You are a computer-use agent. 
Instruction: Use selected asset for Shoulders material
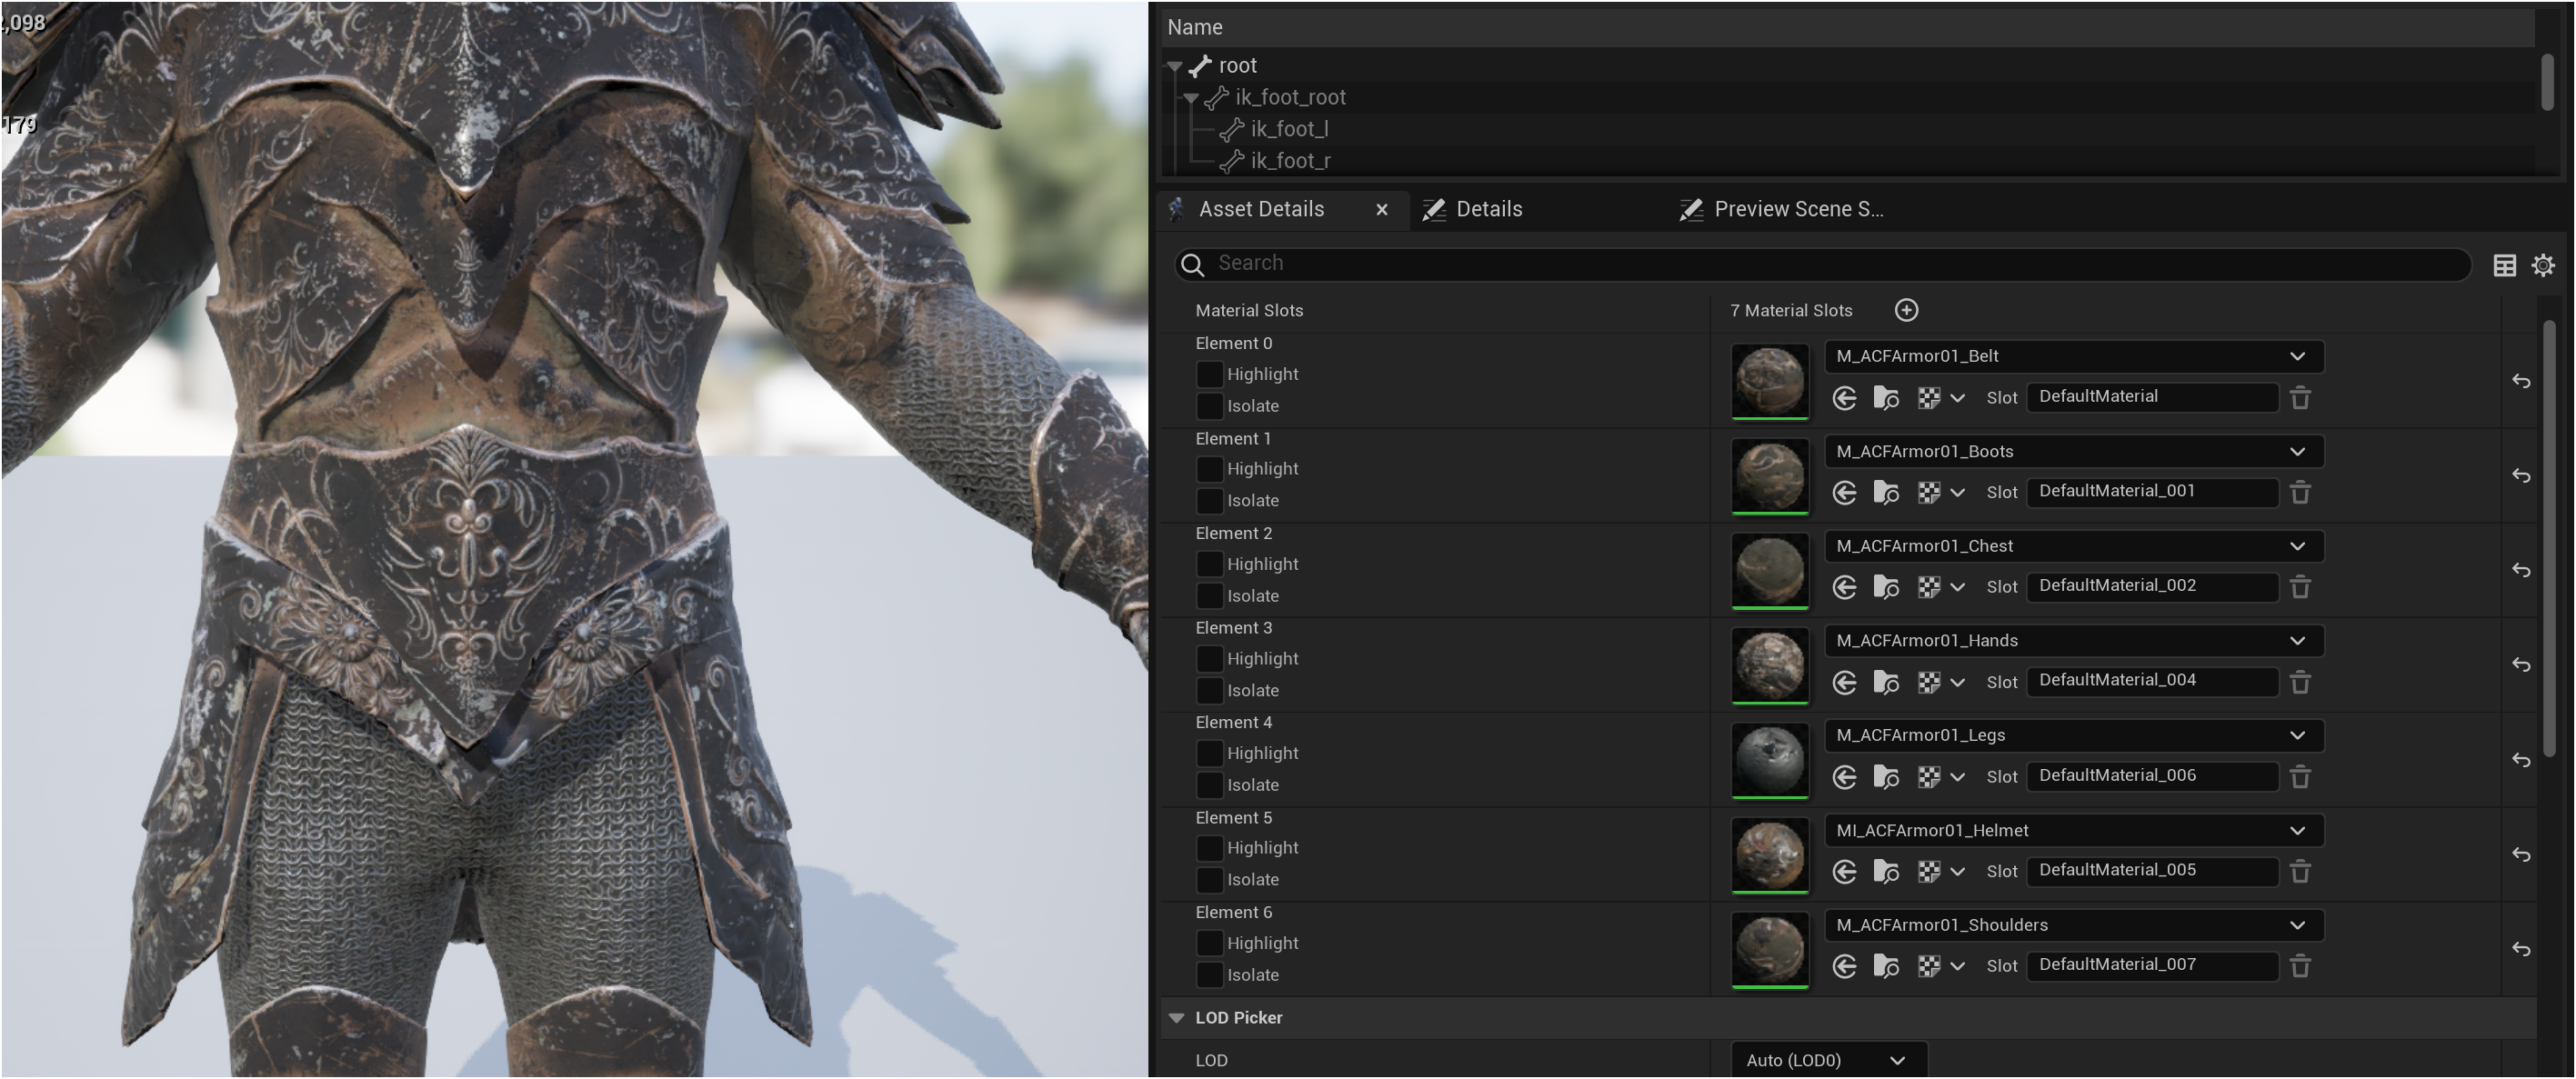[1844, 966]
